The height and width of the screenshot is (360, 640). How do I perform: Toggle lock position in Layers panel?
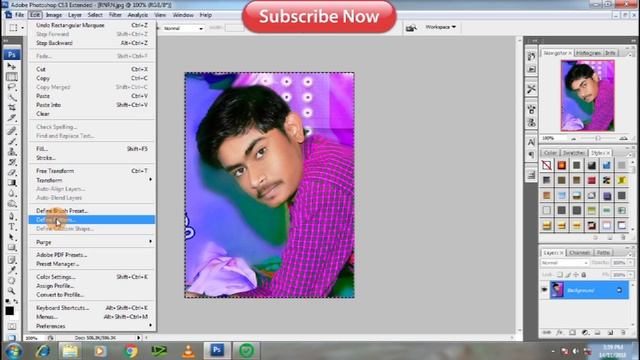[576, 275]
